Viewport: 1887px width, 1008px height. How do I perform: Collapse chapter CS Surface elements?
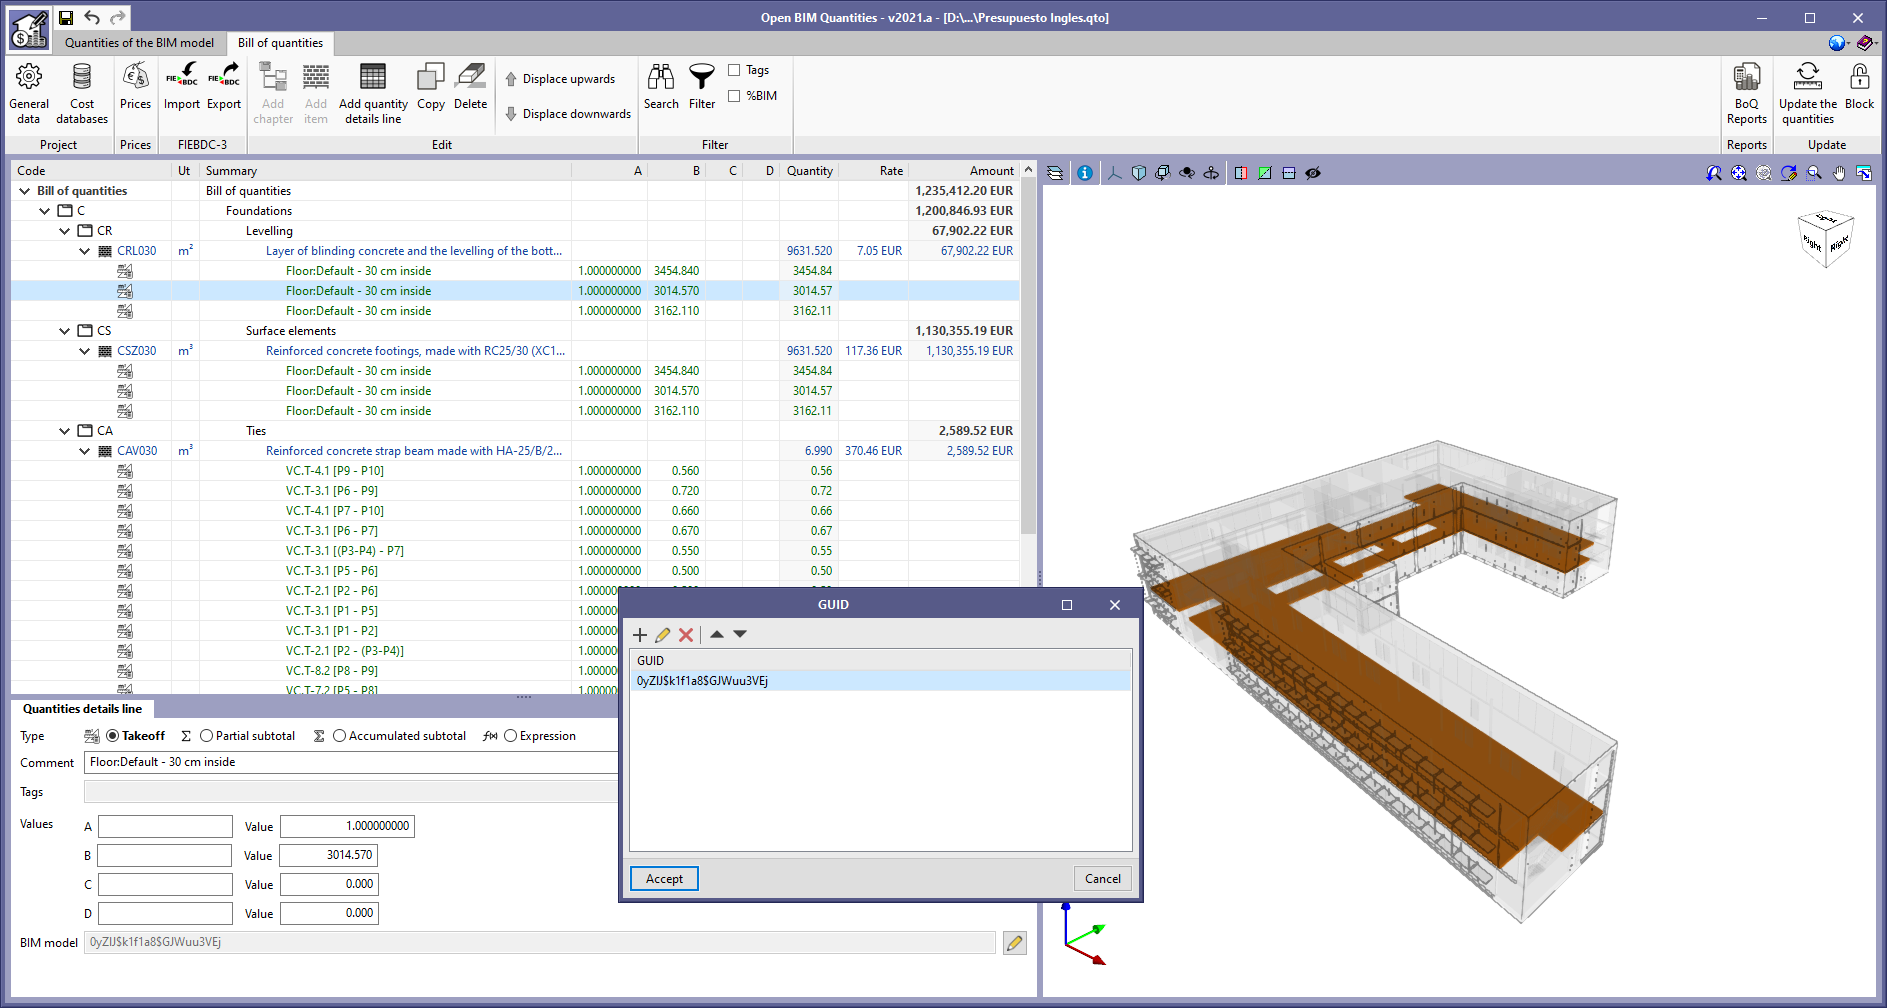[65, 331]
